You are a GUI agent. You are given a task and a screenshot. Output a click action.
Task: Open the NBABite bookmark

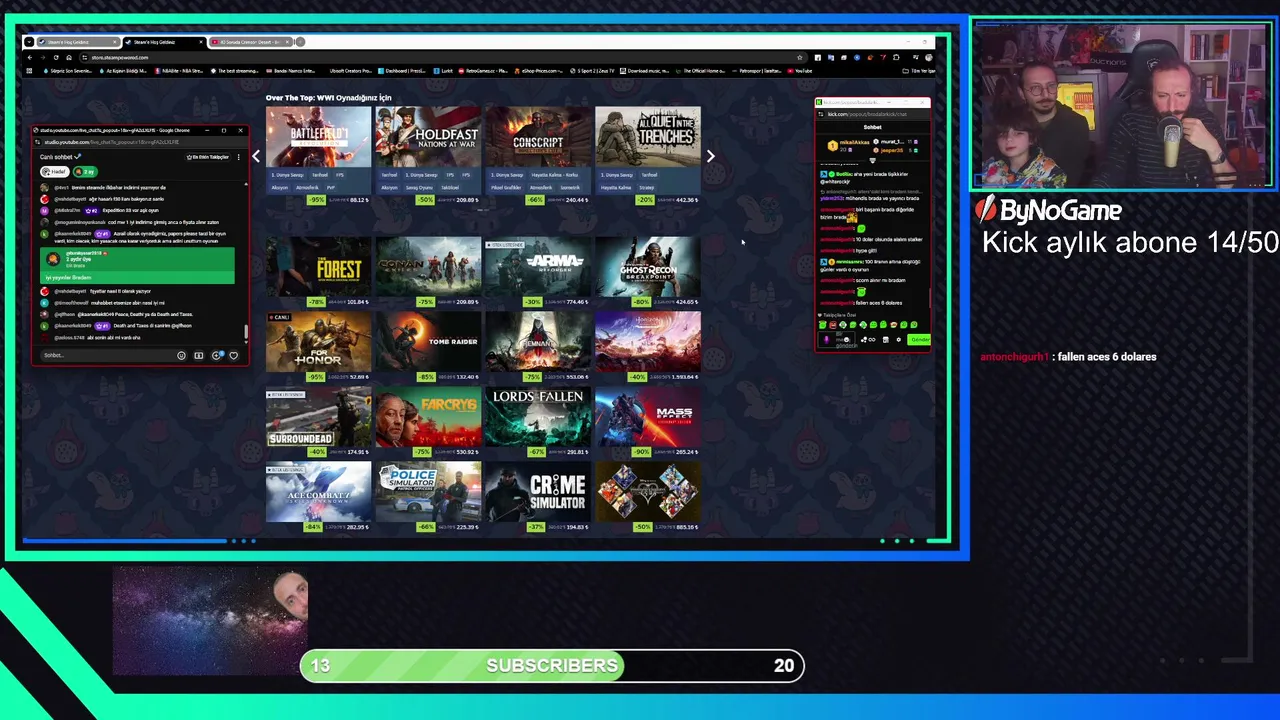(x=179, y=71)
